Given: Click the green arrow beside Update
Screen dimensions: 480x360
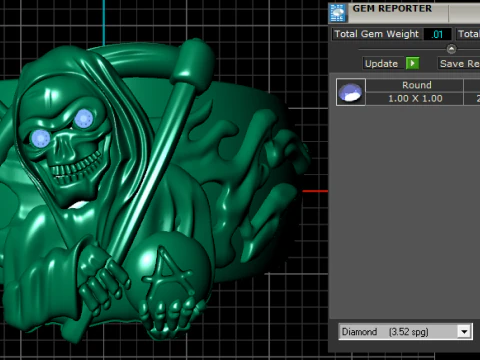Looking at the screenshot, I should click(x=412, y=63).
